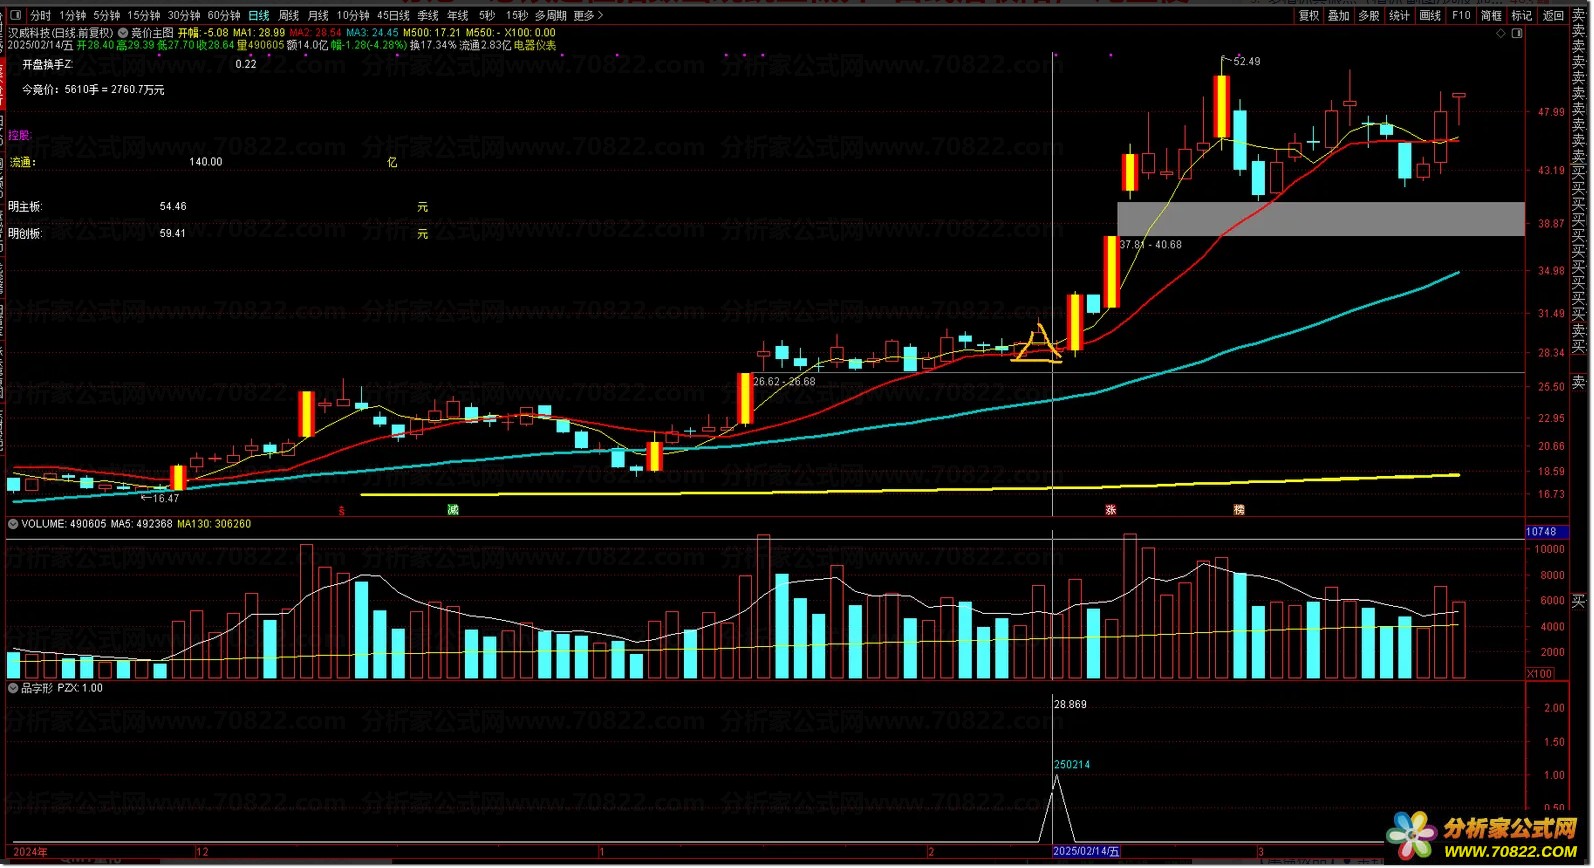Switch to 季线 quarterly chart

pyautogui.click(x=428, y=15)
